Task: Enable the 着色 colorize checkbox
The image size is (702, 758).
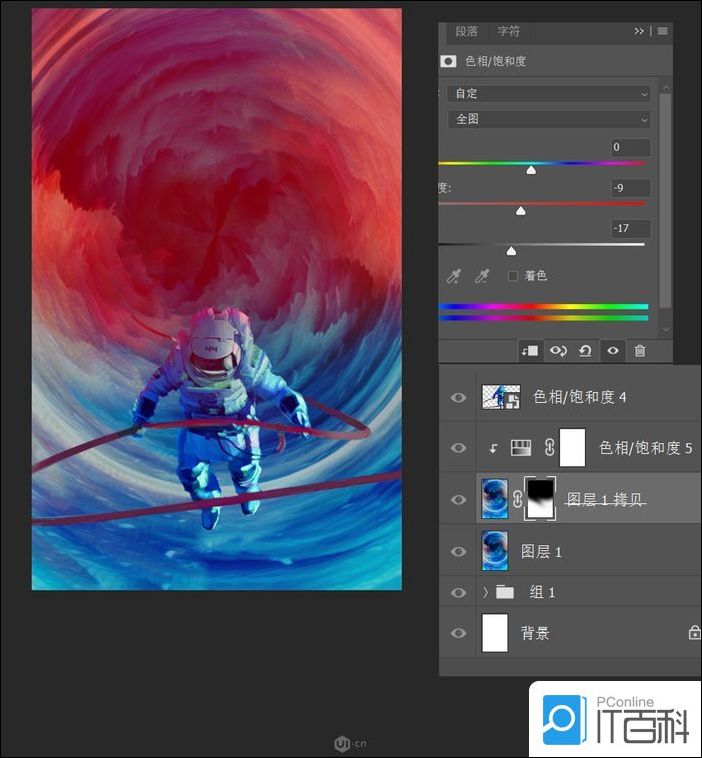Action: pos(513,276)
